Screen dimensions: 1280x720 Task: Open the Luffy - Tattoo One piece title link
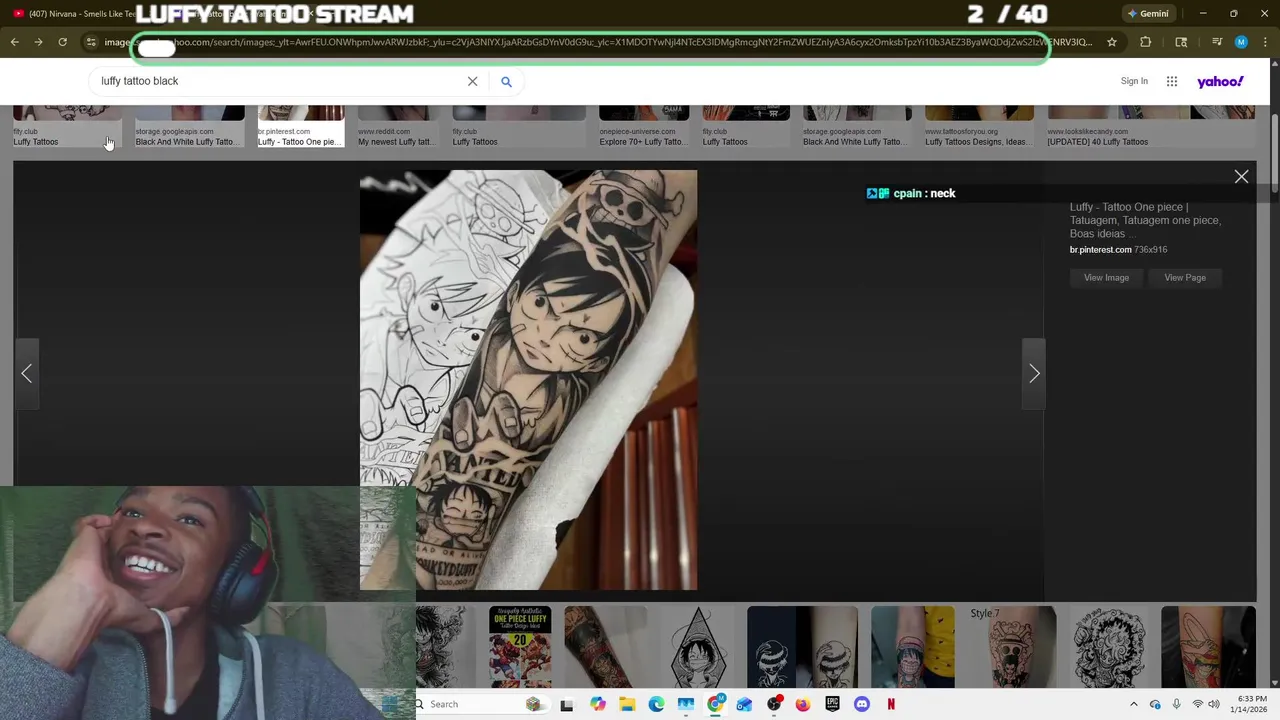(1145, 220)
